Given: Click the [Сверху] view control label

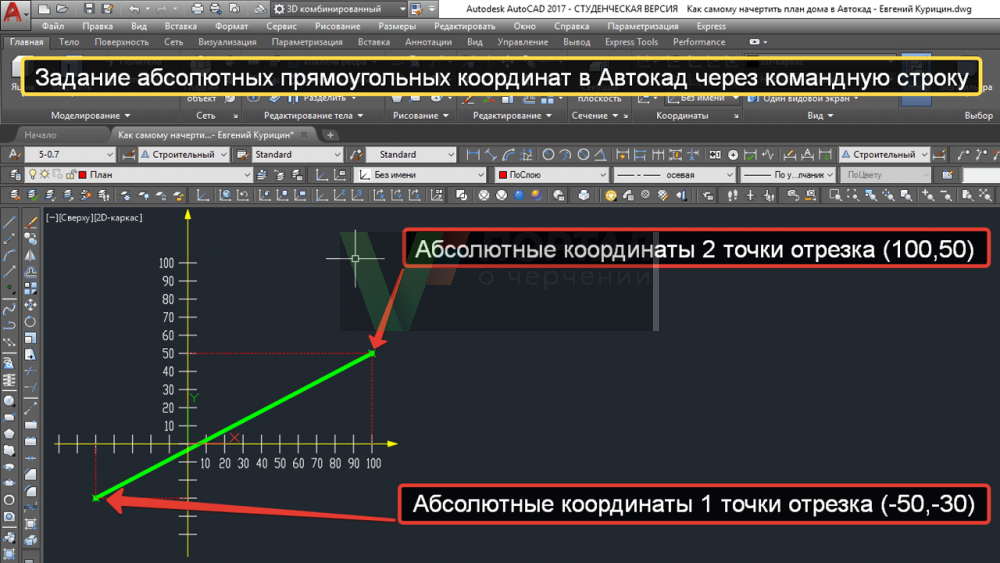Looking at the screenshot, I should (75, 217).
